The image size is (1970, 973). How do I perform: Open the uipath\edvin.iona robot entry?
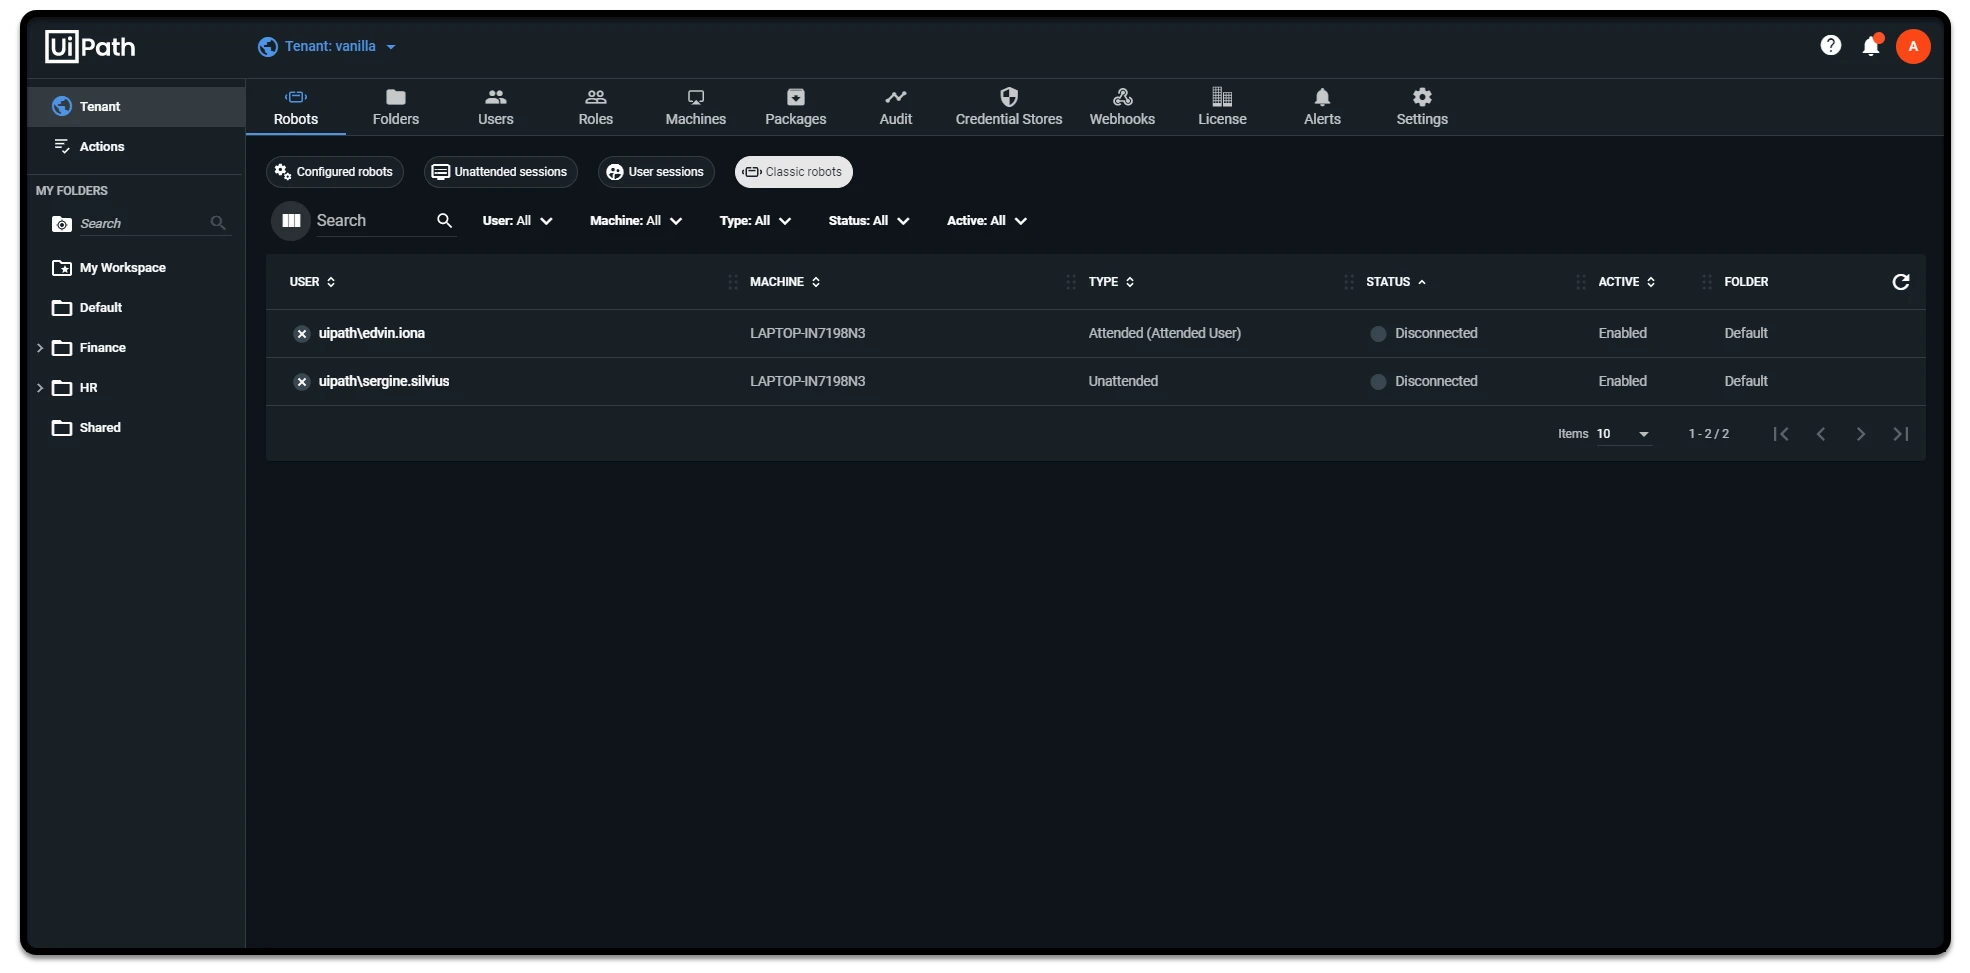coord(371,333)
